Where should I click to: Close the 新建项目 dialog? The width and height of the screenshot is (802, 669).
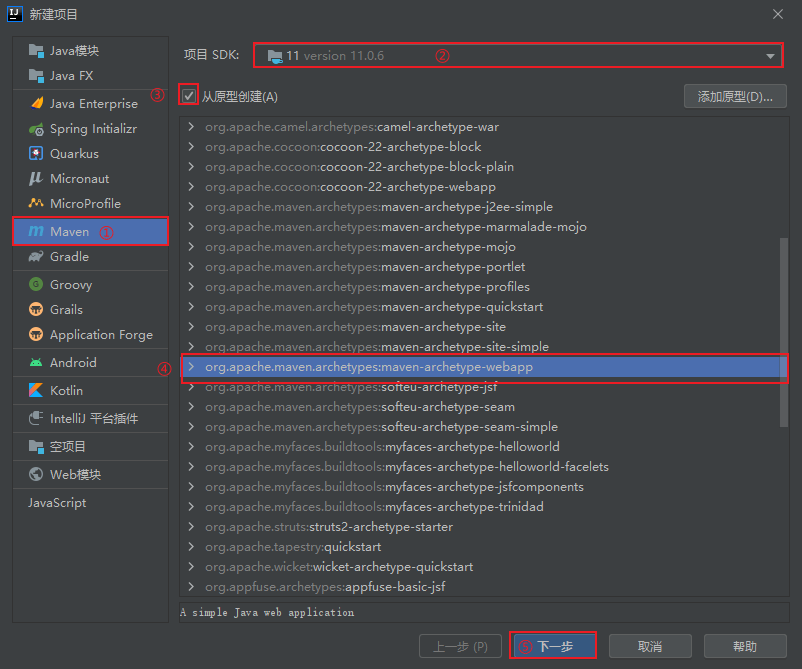point(777,14)
